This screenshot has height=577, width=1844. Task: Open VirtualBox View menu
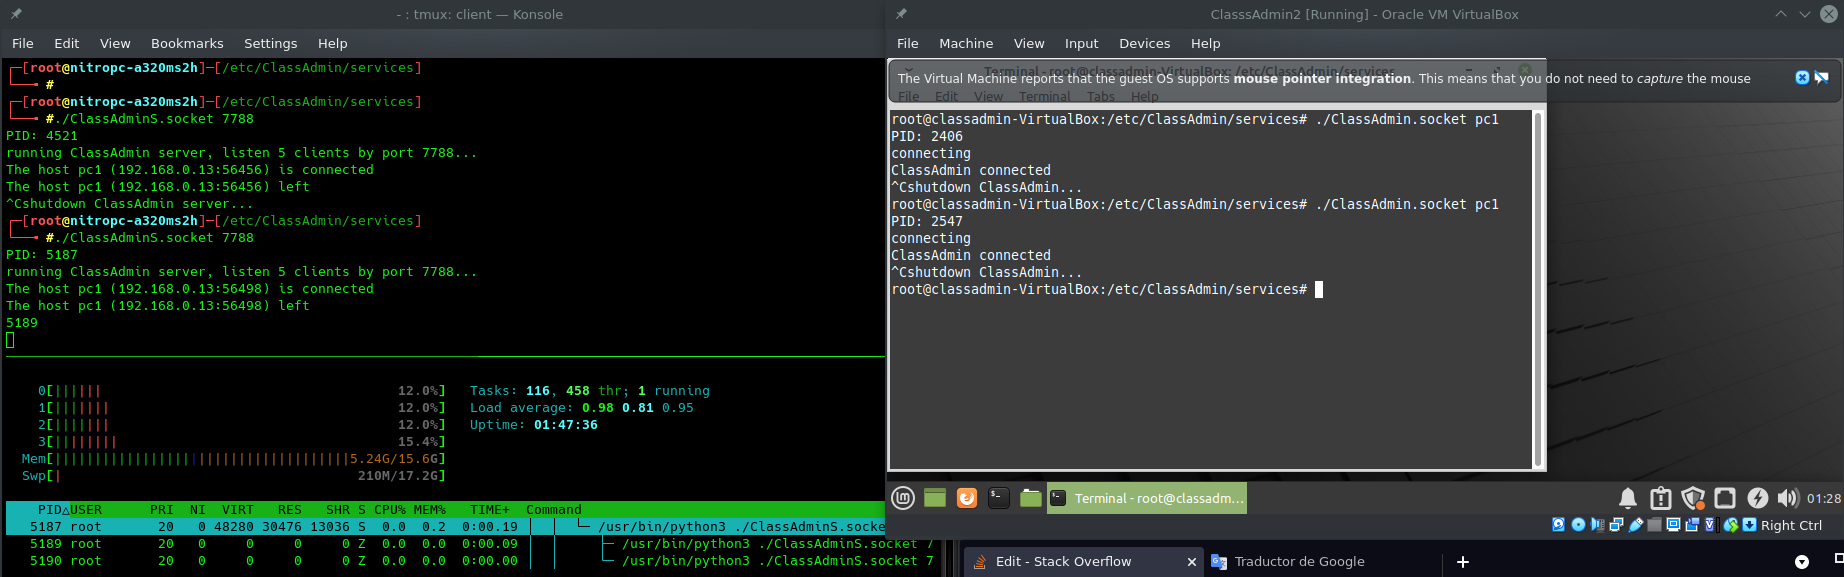[1029, 43]
